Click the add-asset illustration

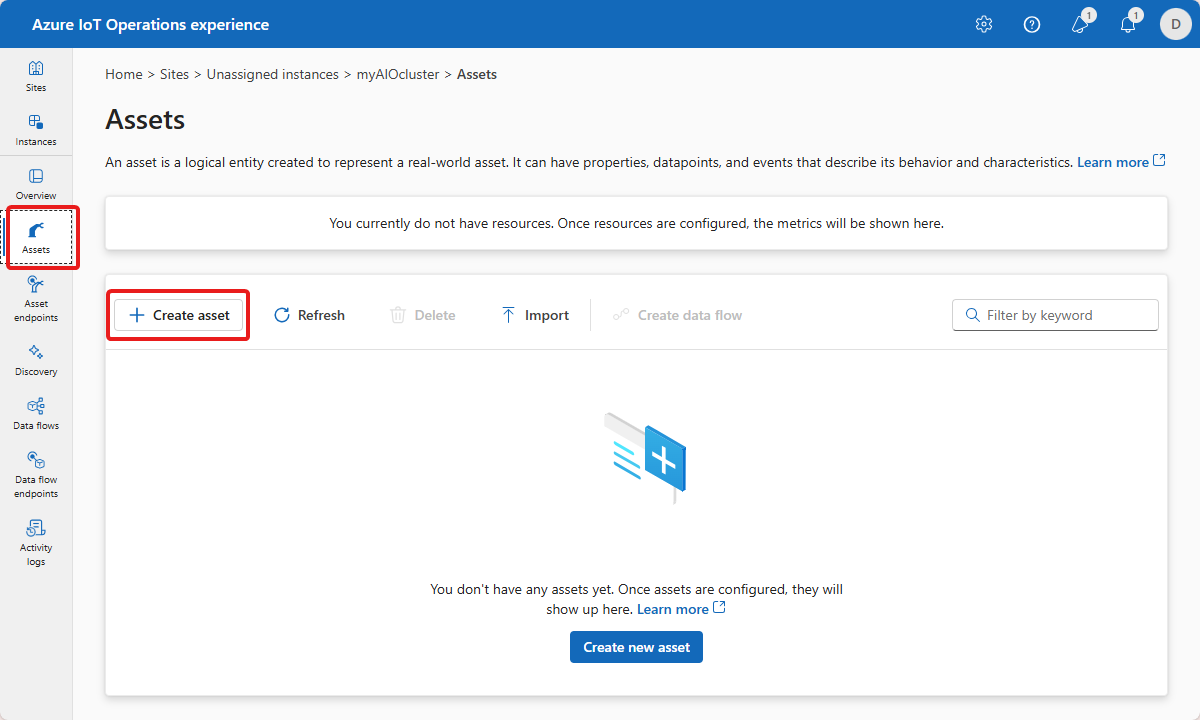(x=646, y=457)
